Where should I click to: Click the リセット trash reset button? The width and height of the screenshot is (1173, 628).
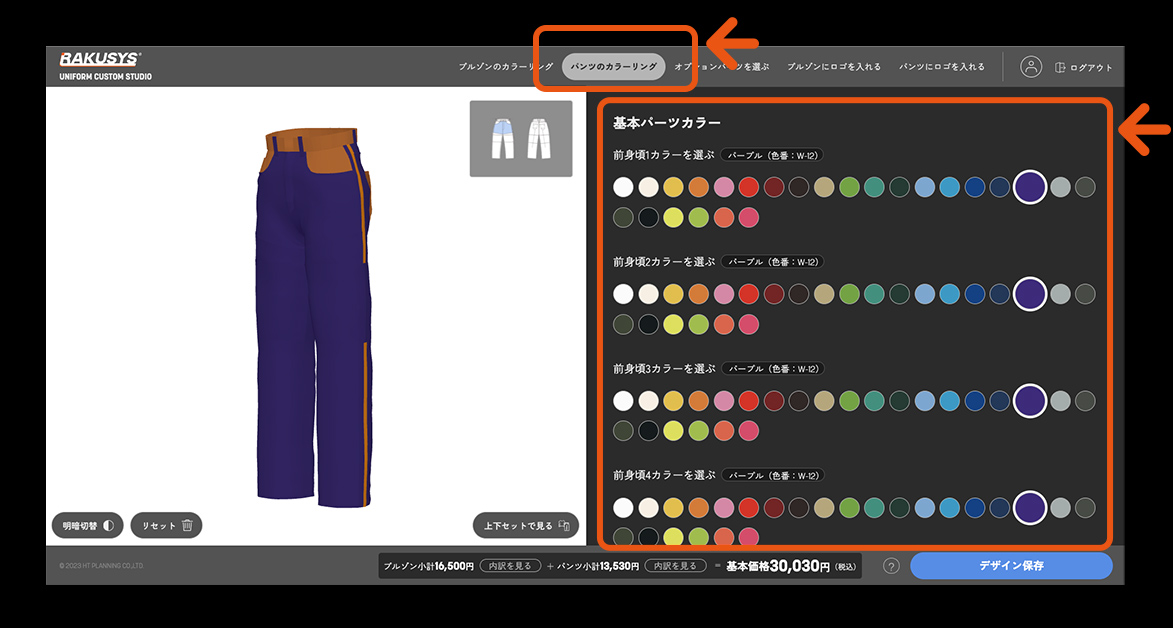[x=166, y=525]
